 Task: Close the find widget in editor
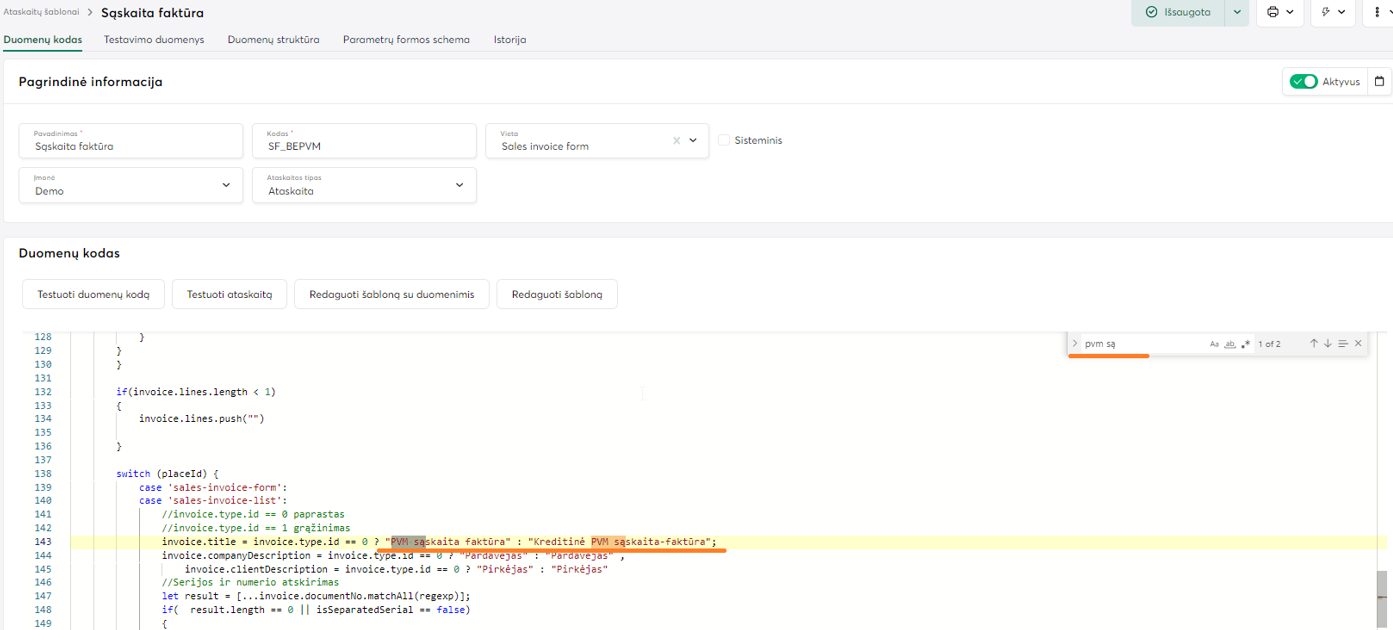(1358, 343)
